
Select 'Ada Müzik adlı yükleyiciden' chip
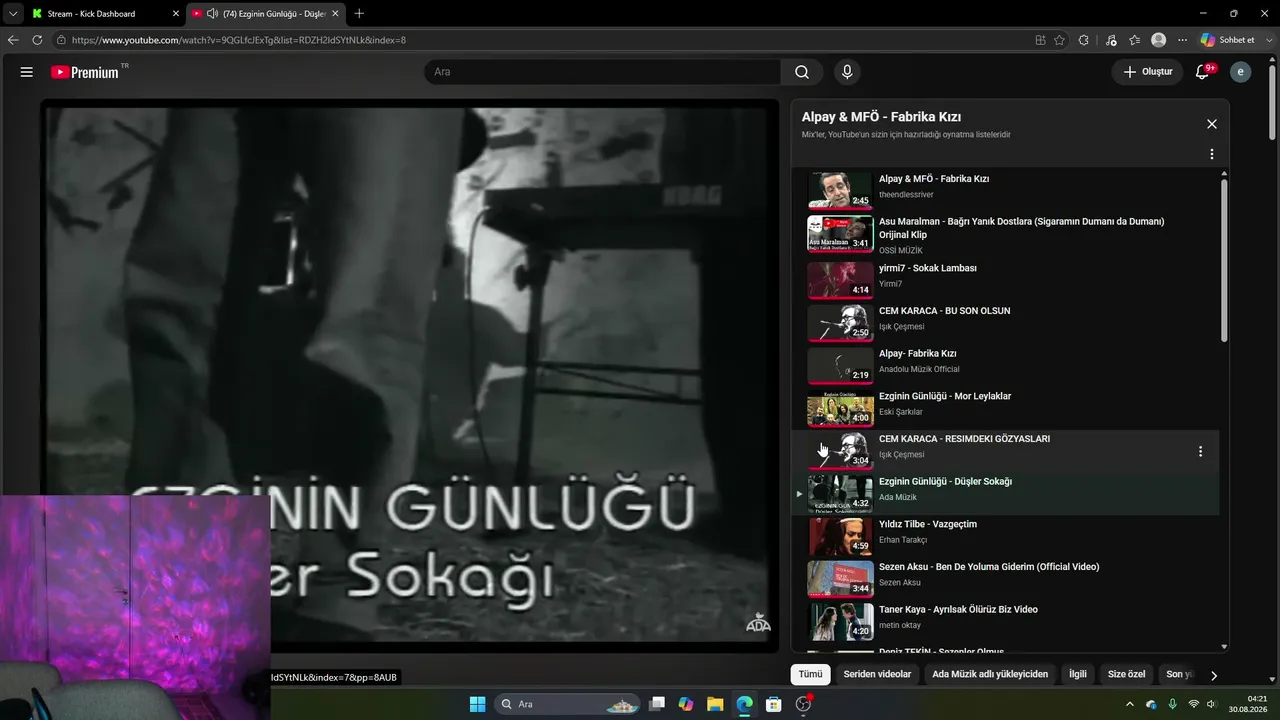point(990,674)
